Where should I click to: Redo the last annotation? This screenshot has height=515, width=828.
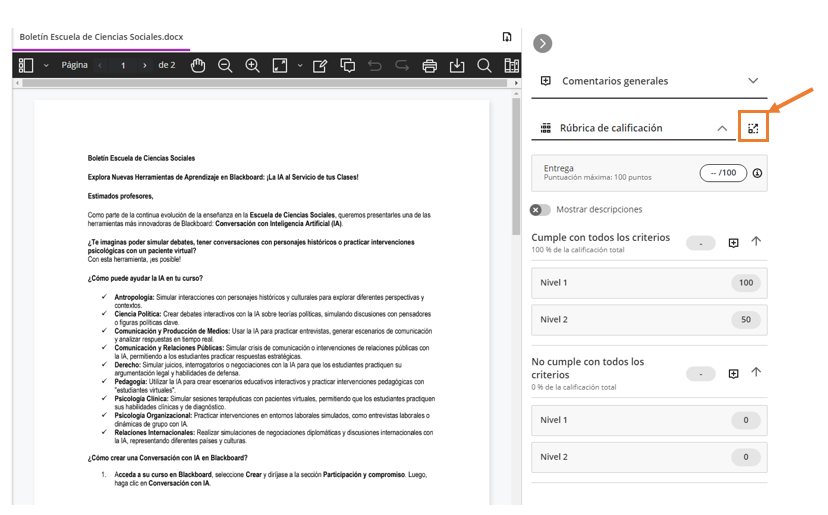pyautogui.click(x=402, y=65)
